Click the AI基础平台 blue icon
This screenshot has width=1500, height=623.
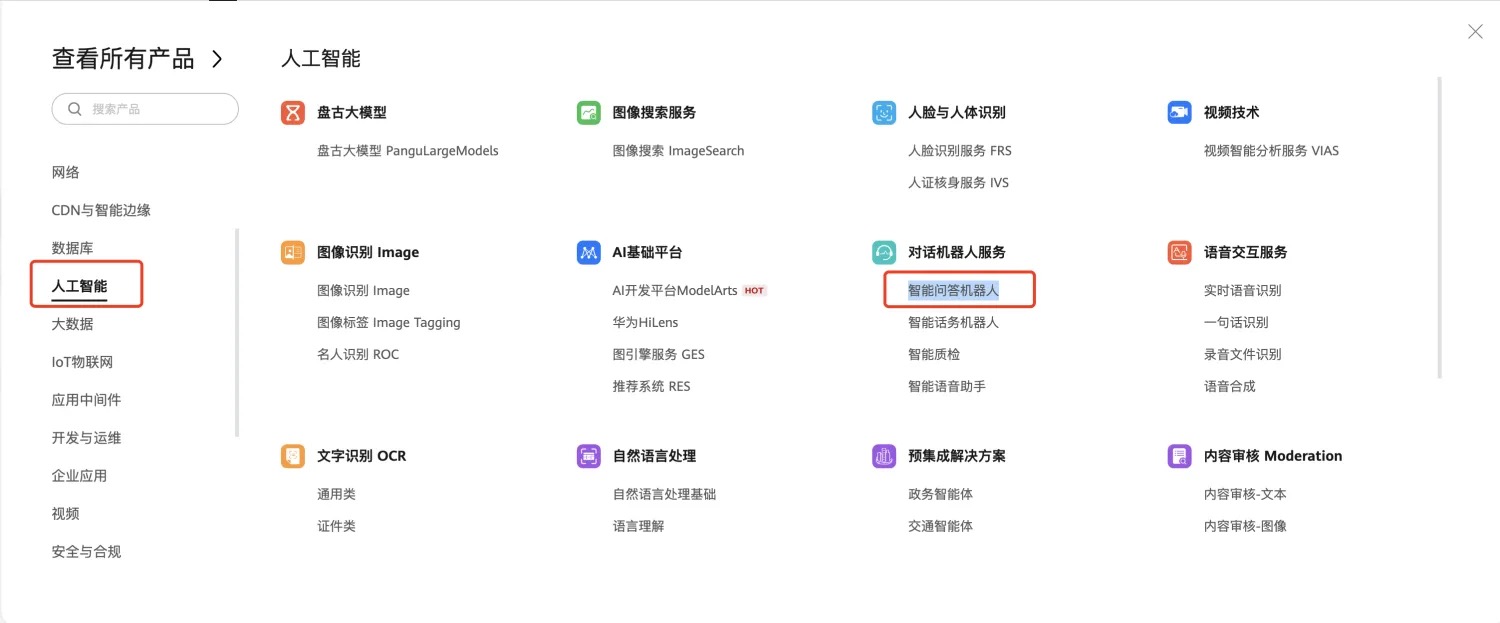pos(588,253)
